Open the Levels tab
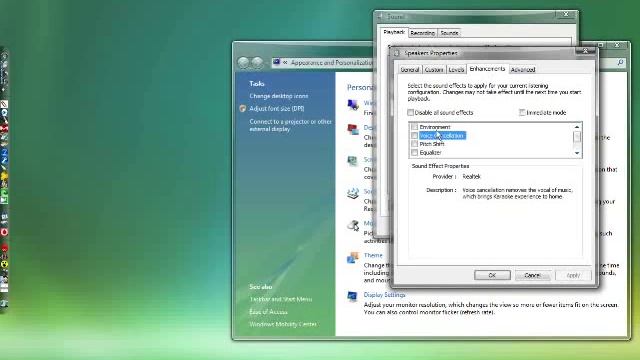The width and height of the screenshot is (640, 360). click(x=456, y=70)
